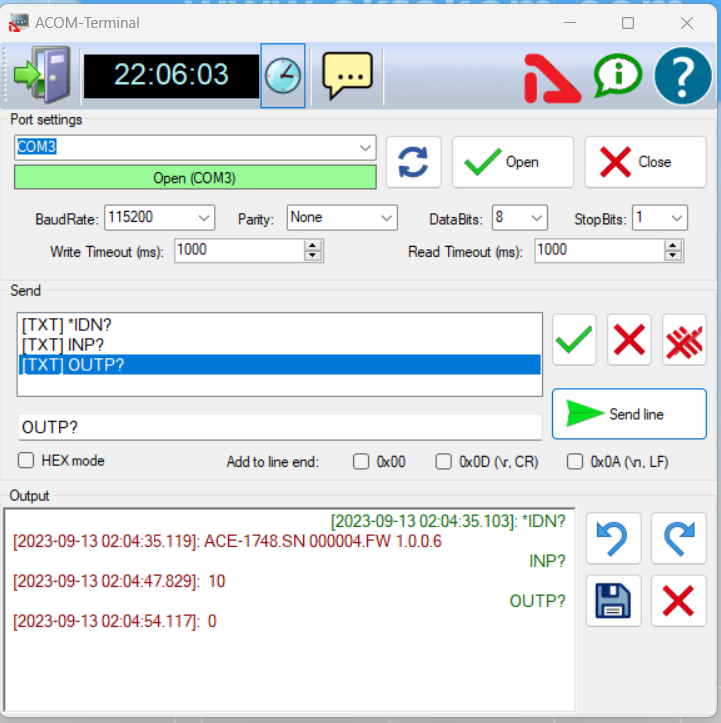Viewport: 721px width, 723px height.
Task: Click the red company logo icon
Action: (x=551, y=78)
